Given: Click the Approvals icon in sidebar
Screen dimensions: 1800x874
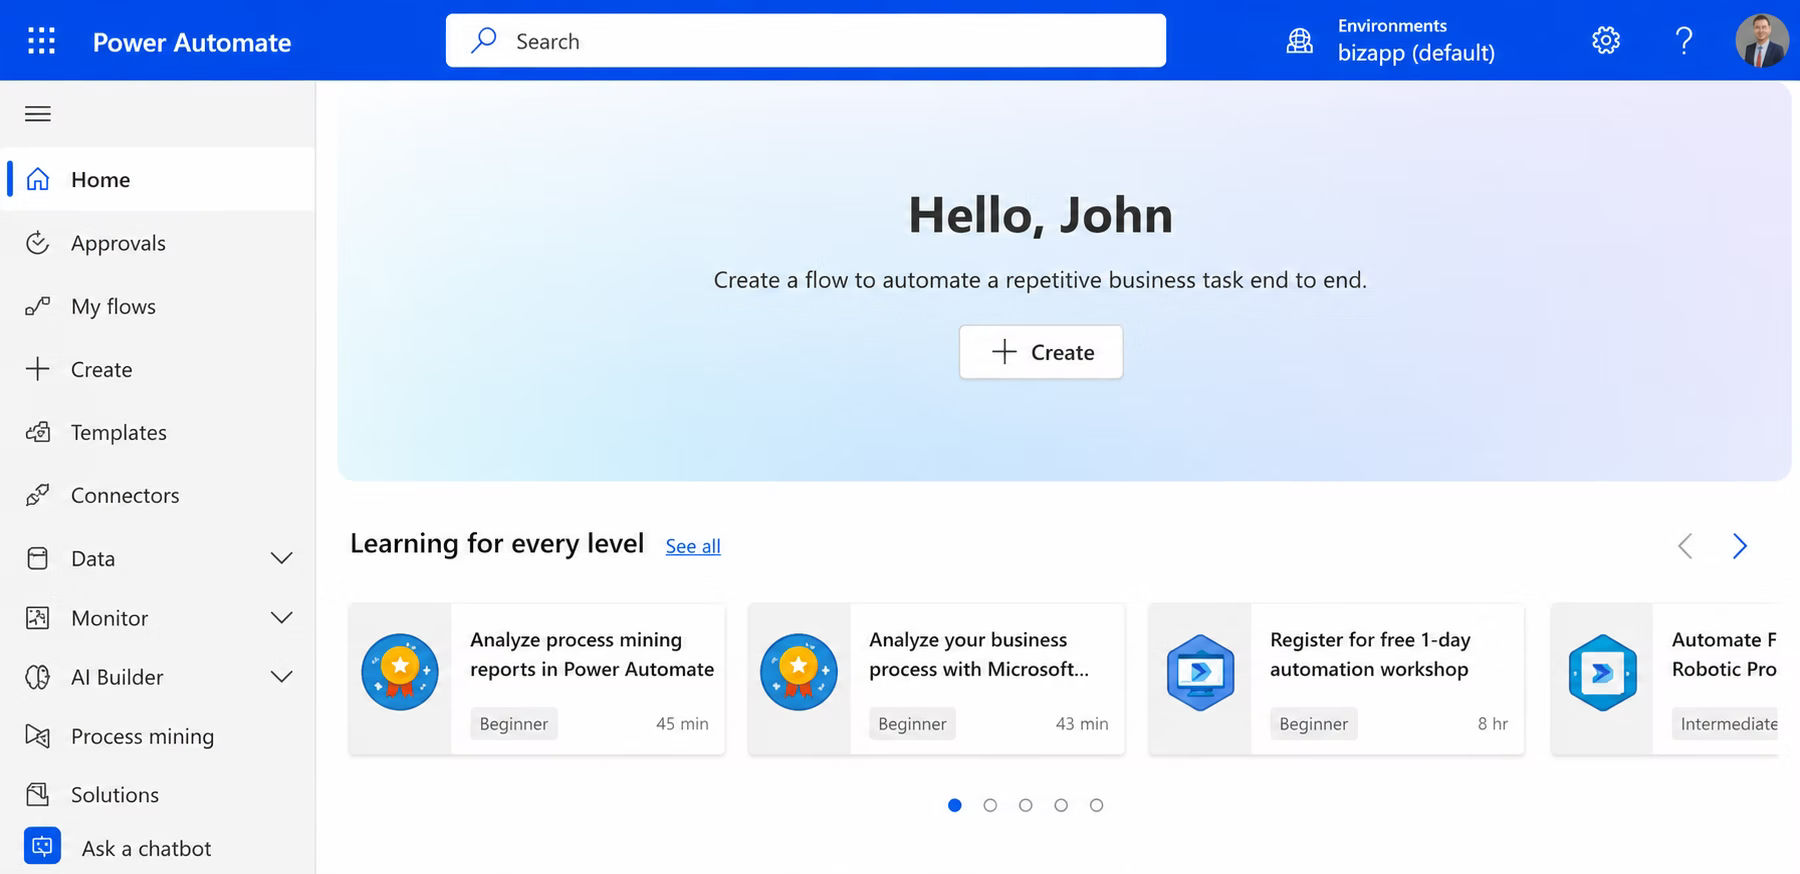Looking at the screenshot, I should (38, 243).
